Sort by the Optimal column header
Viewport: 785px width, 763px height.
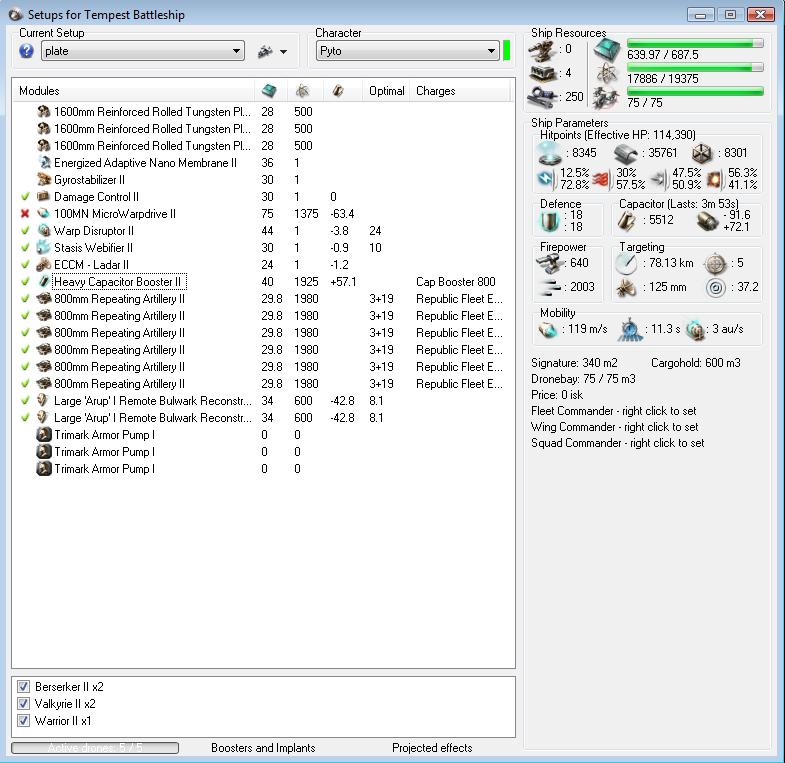(x=386, y=91)
